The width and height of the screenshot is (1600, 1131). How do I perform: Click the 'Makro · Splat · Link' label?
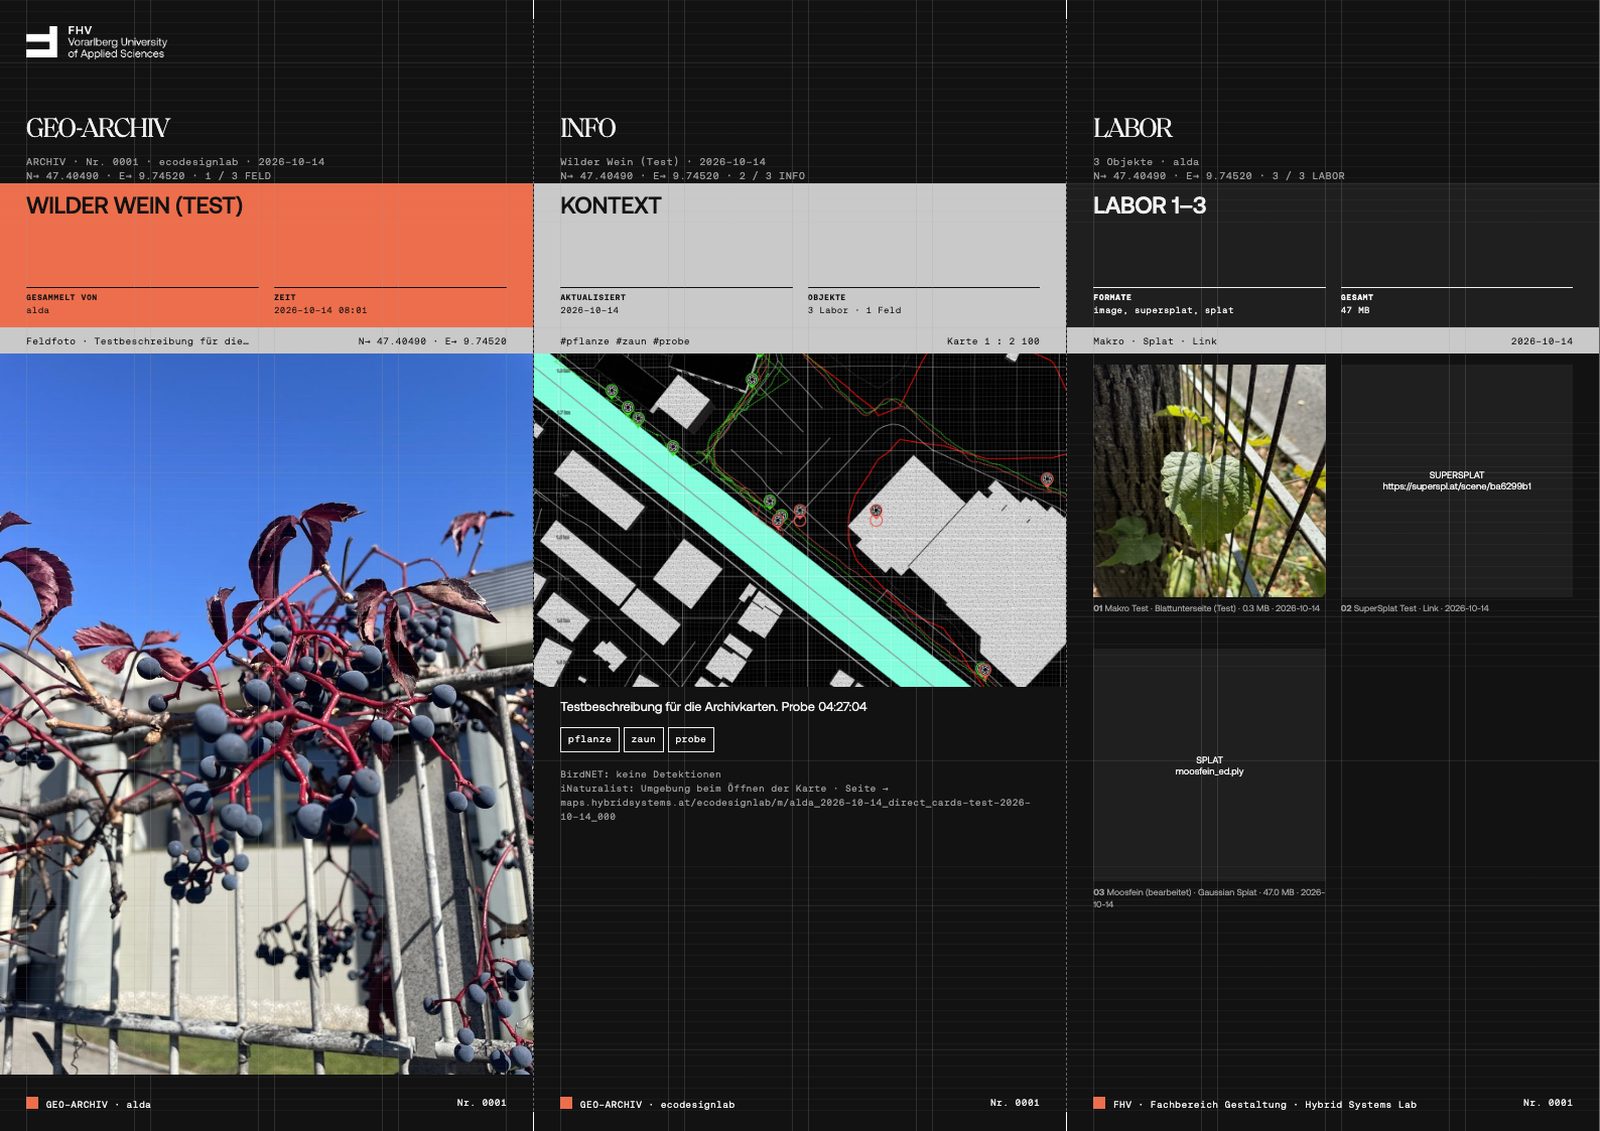pyautogui.click(x=1155, y=341)
